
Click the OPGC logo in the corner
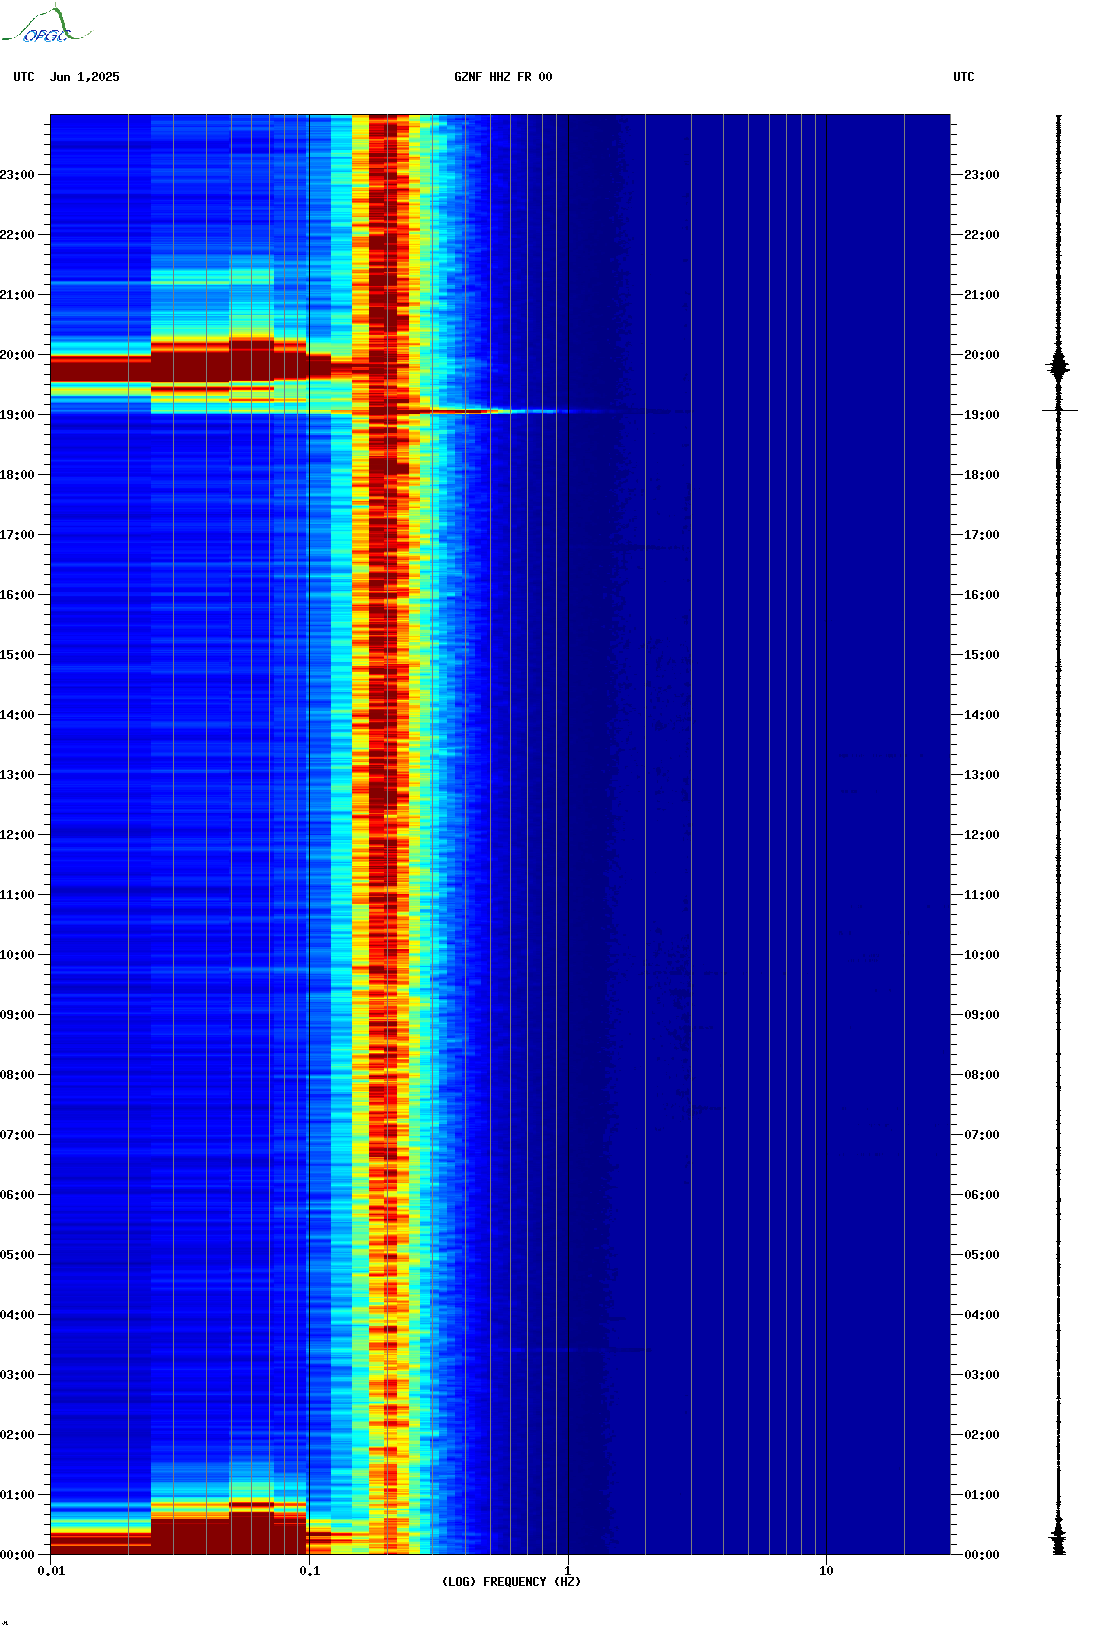click(45, 25)
